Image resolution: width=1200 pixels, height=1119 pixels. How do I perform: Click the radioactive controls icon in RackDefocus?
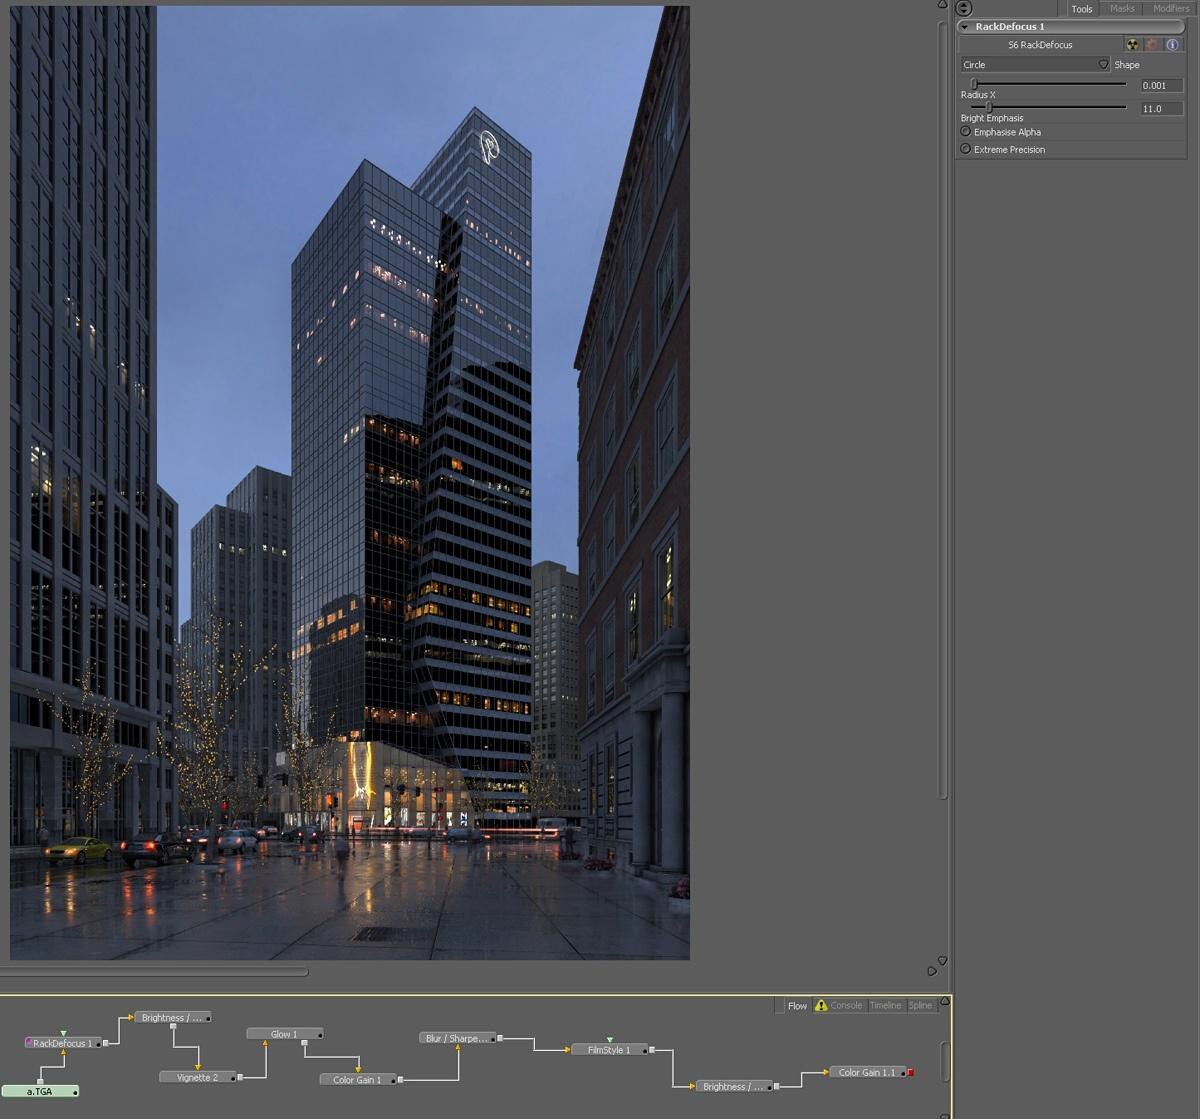pyautogui.click(x=1132, y=45)
